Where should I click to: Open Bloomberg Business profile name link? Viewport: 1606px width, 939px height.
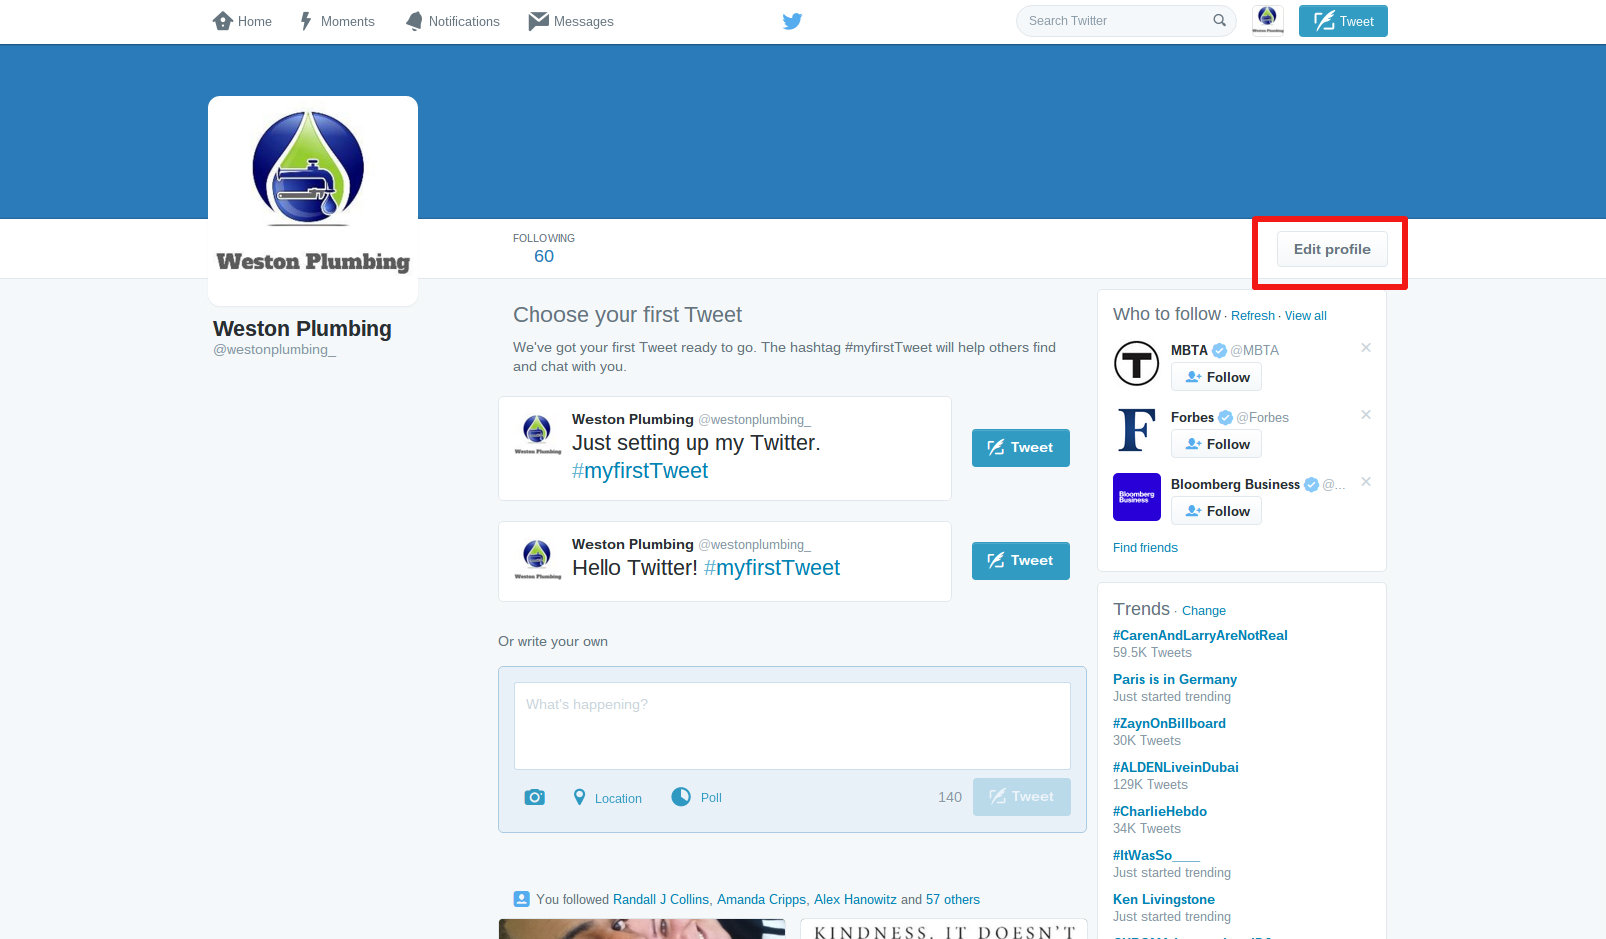tap(1235, 484)
